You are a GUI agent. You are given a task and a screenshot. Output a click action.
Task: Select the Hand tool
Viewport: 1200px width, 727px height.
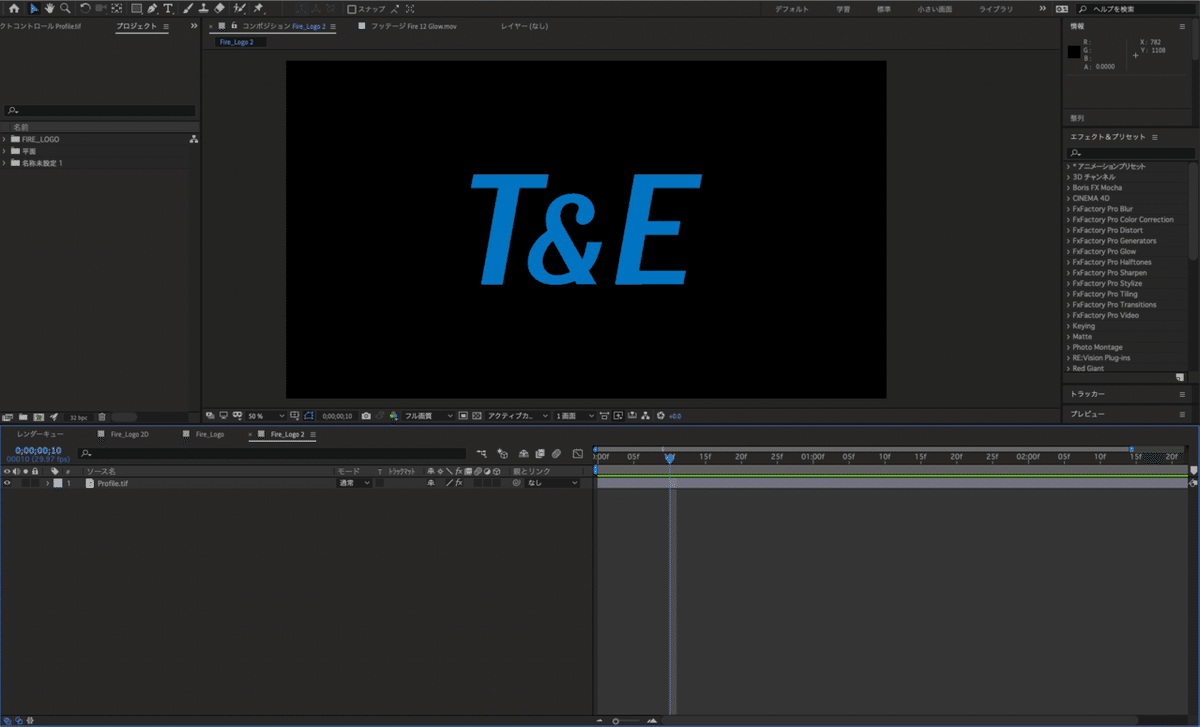51,8
